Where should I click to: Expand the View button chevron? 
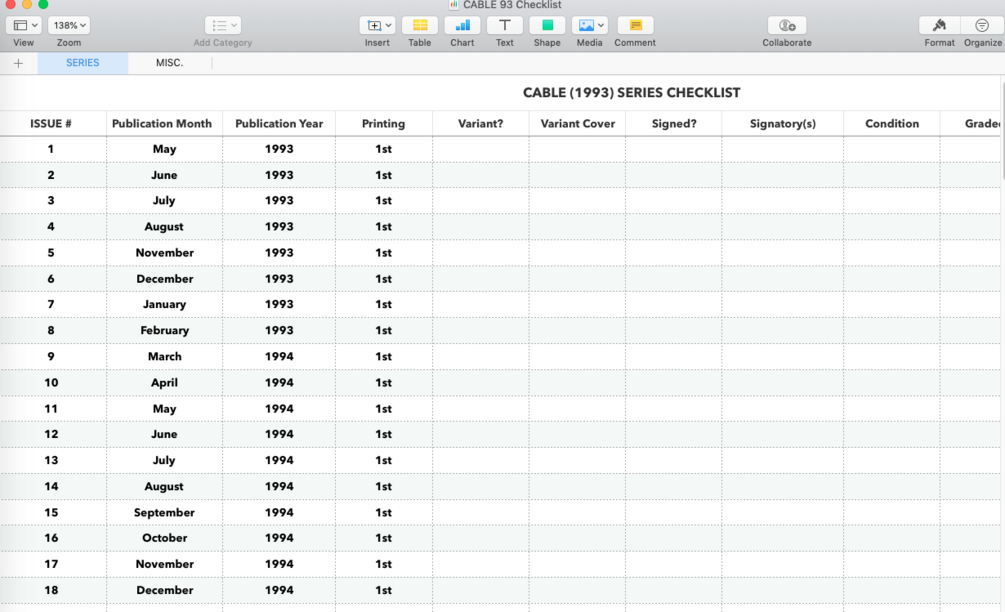coord(35,26)
